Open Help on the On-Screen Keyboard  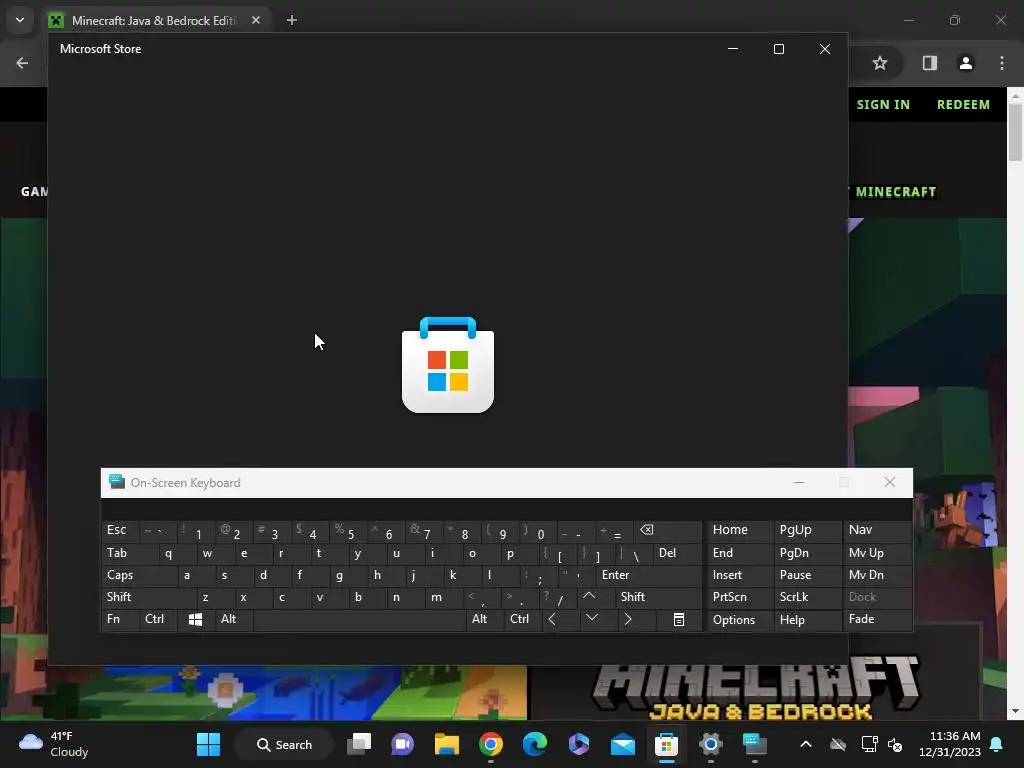tap(807, 620)
